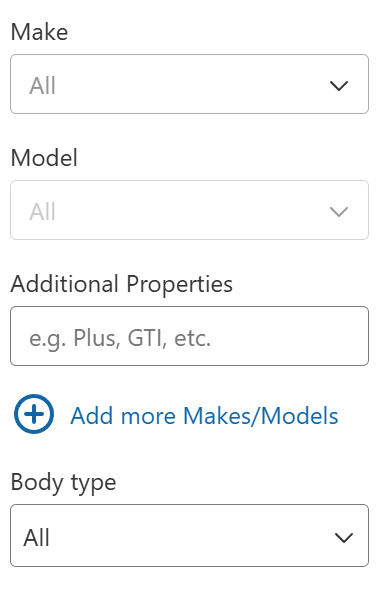The image size is (387, 599).
Task: Click the circled plus icon
Action: coord(34,414)
